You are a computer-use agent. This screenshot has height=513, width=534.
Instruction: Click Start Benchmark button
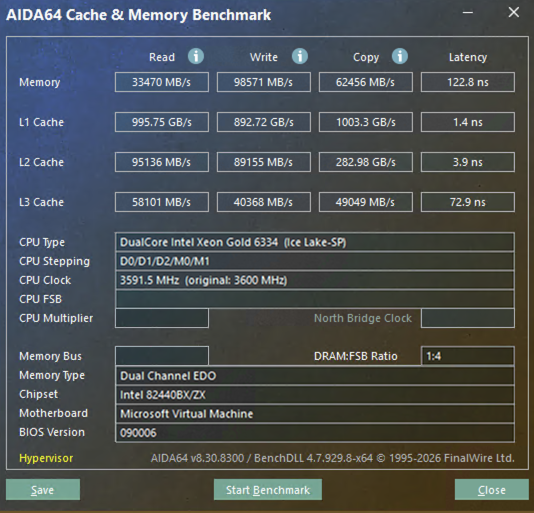point(268,489)
